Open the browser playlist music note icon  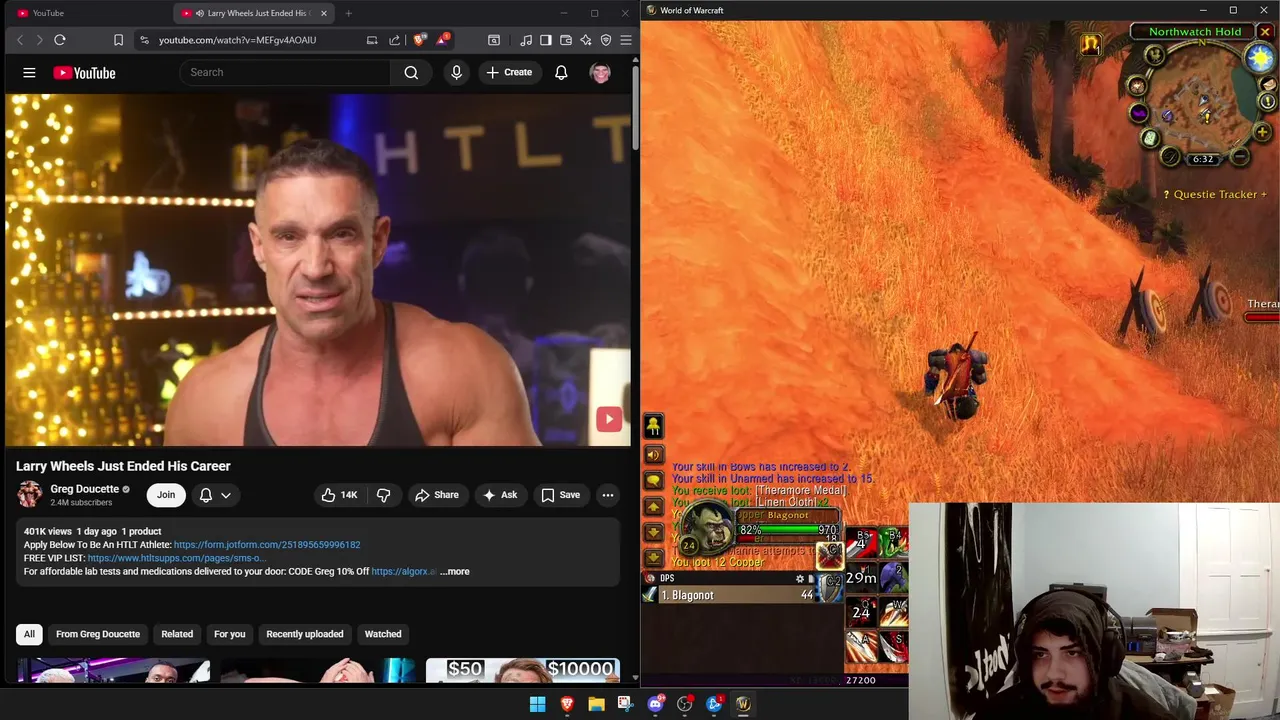[x=526, y=40]
